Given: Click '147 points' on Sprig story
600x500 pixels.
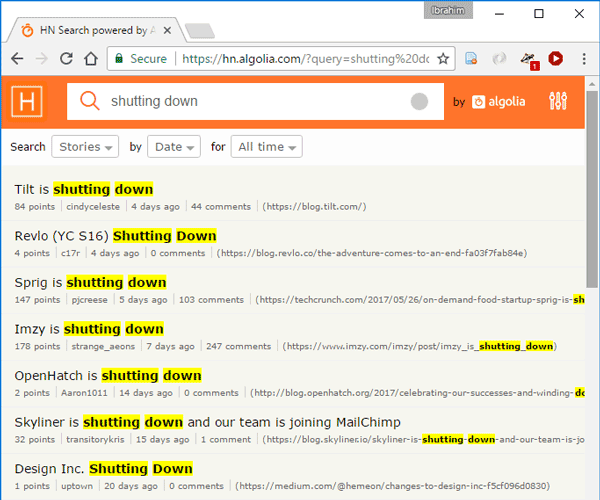Looking at the screenshot, I should [x=38, y=300].
